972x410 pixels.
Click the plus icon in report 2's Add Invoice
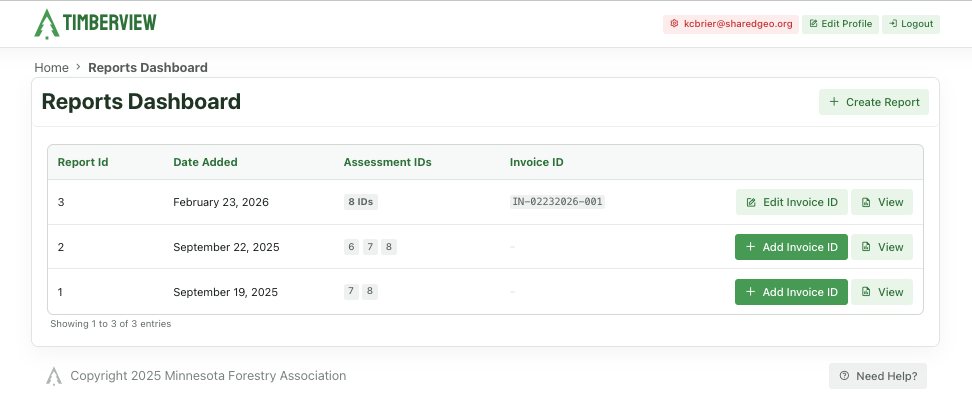[750, 247]
